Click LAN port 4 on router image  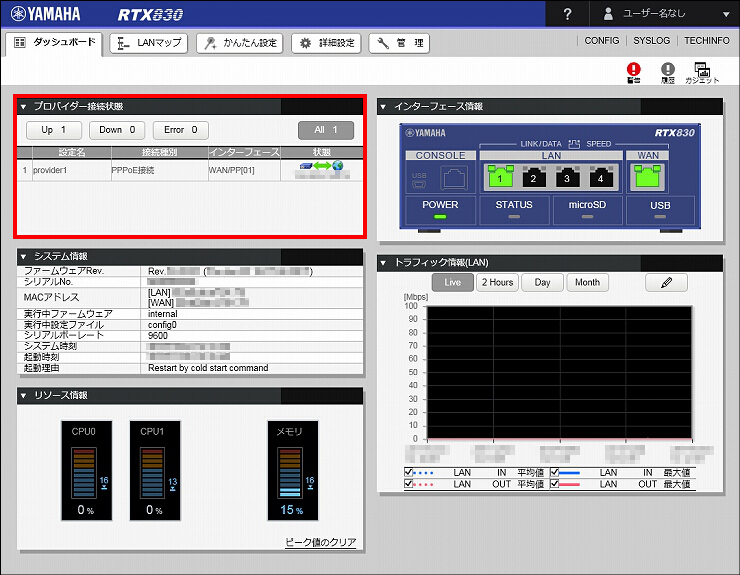pyautogui.click(x=601, y=177)
